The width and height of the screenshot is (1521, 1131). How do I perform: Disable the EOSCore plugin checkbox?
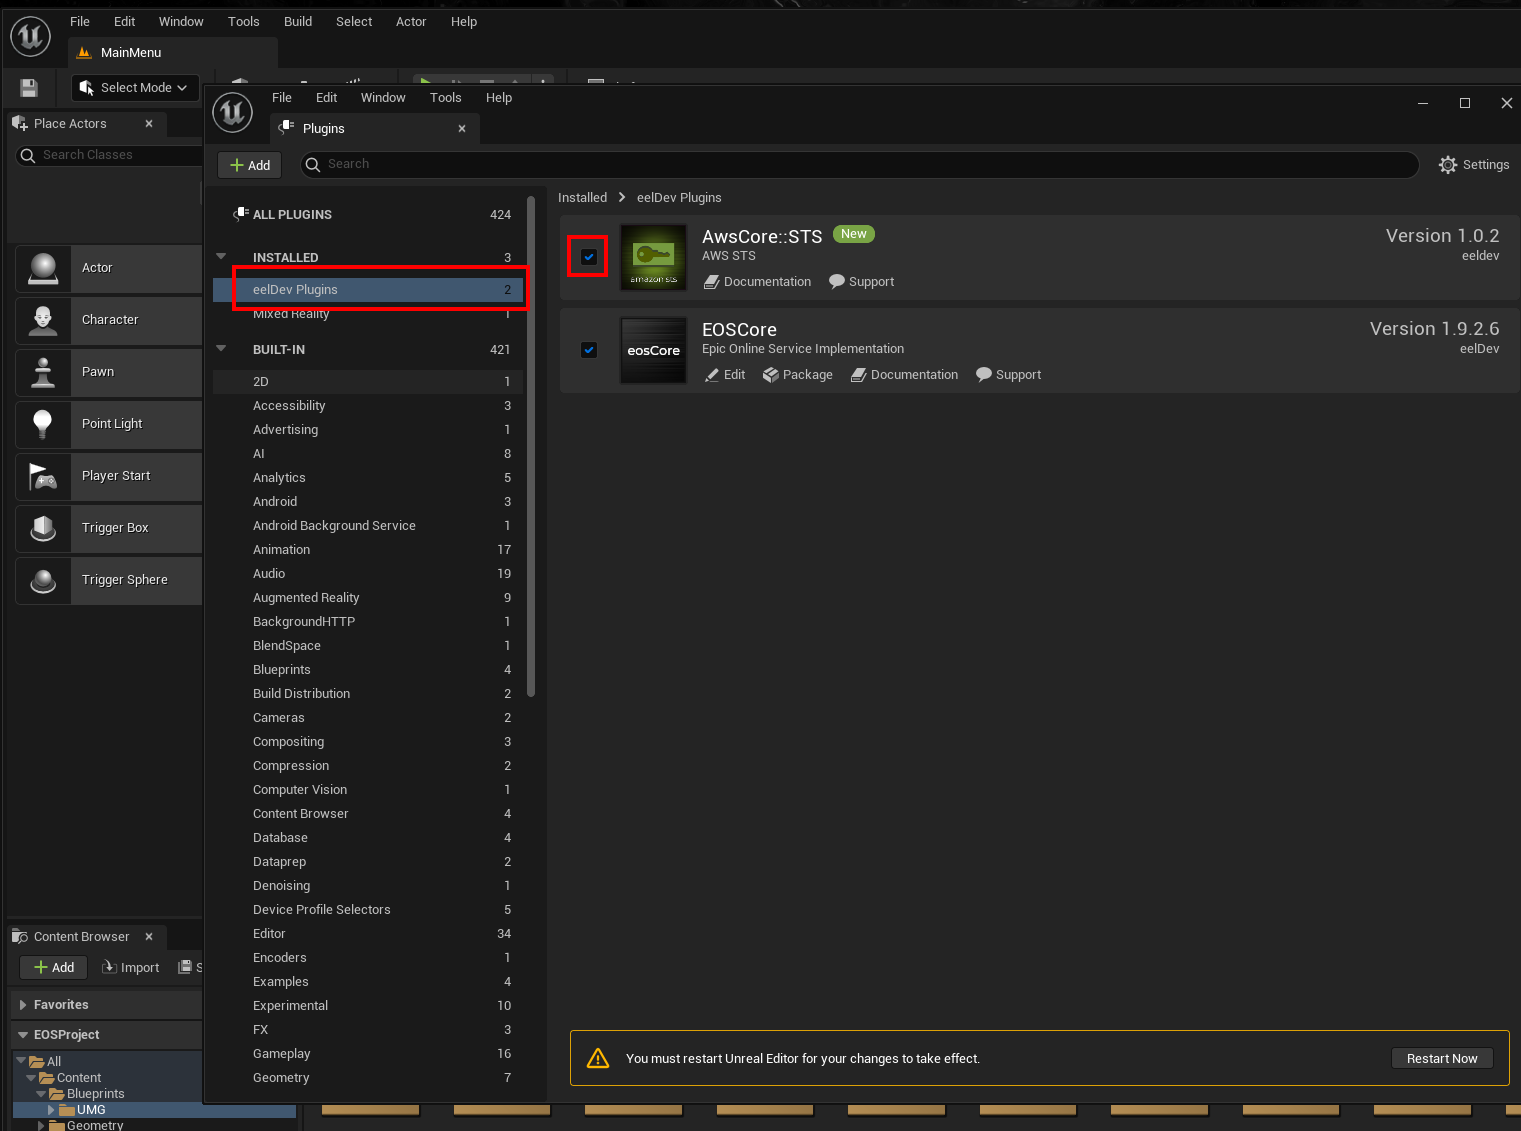589,350
